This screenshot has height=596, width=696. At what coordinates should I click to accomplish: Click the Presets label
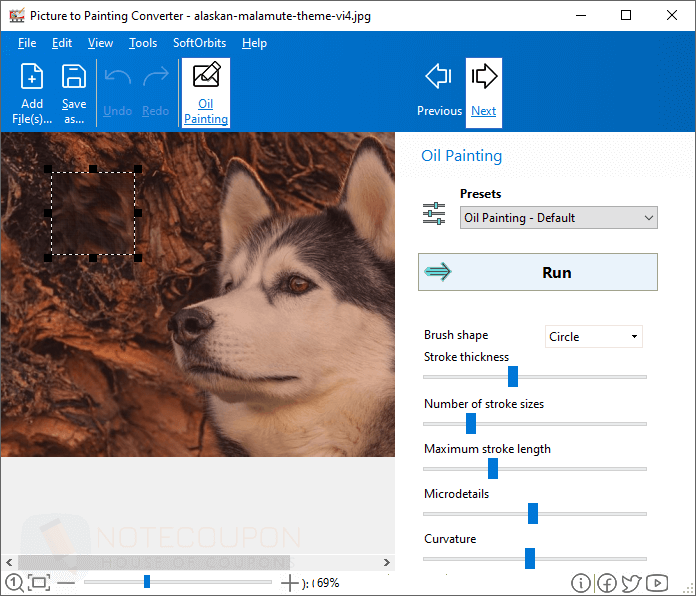[481, 194]
